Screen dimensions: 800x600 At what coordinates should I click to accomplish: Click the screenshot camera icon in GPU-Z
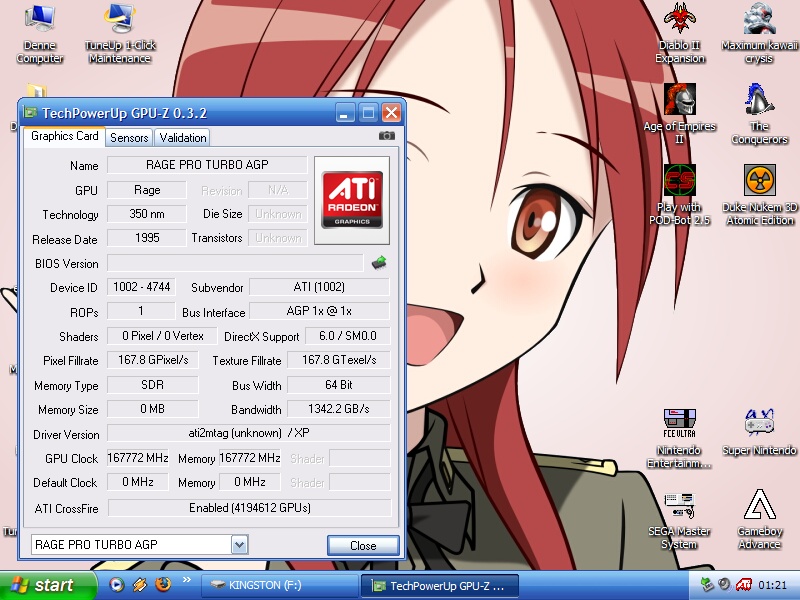(x=387, y=136)
